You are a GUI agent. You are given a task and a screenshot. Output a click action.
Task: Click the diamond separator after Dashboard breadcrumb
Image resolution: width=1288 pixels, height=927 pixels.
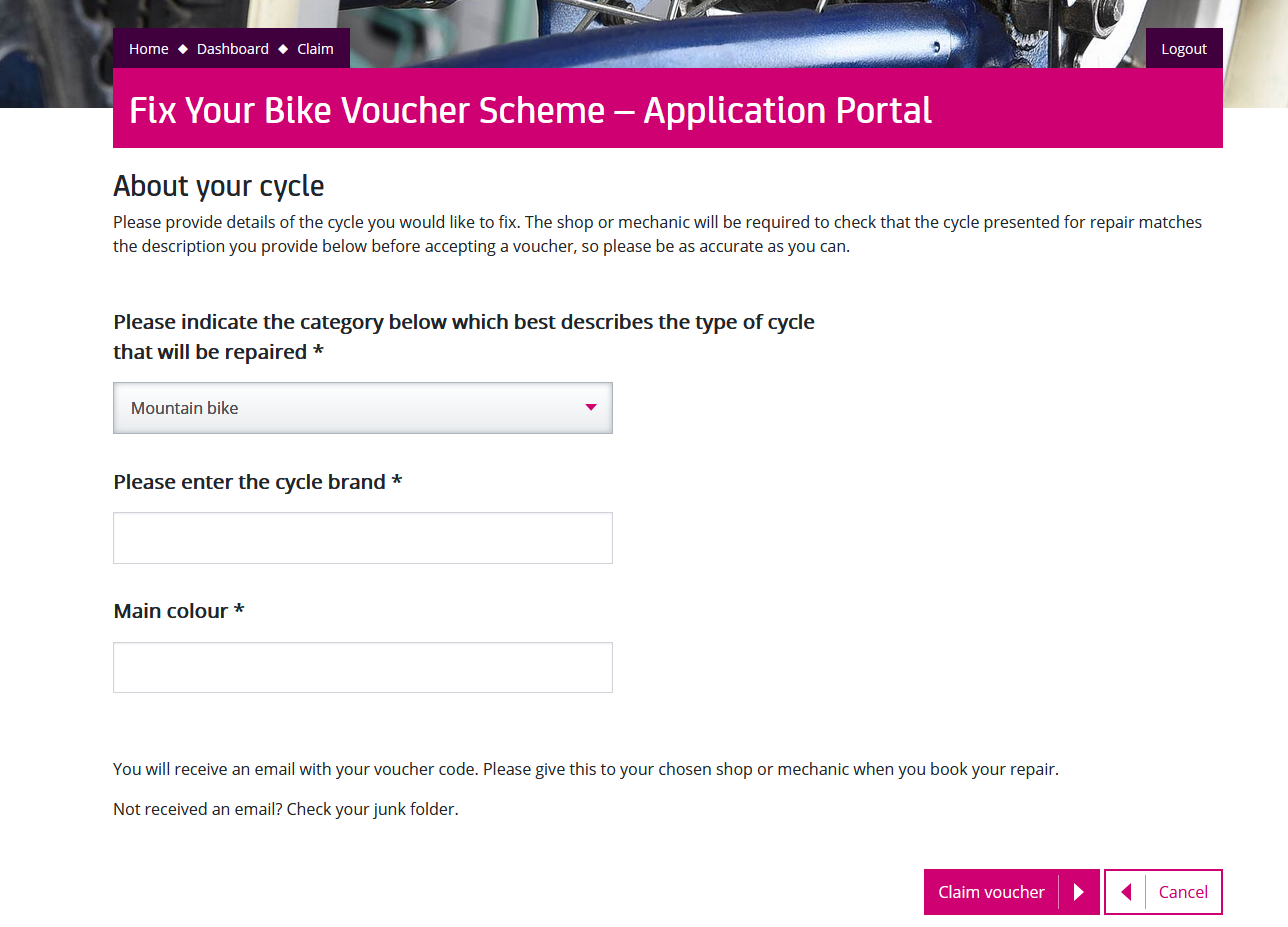pos(282,48)
